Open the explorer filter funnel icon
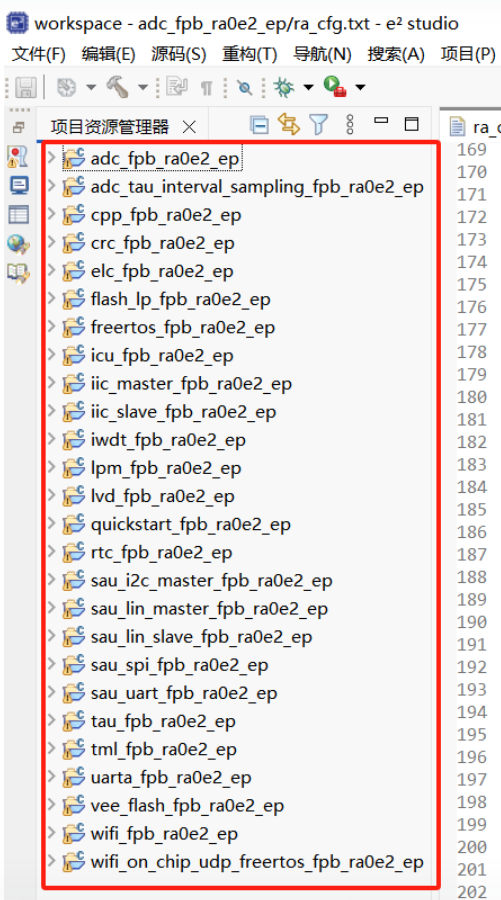The height and width of the screenshot is (900, 501). pyautogui.click(x=319, y=124)
